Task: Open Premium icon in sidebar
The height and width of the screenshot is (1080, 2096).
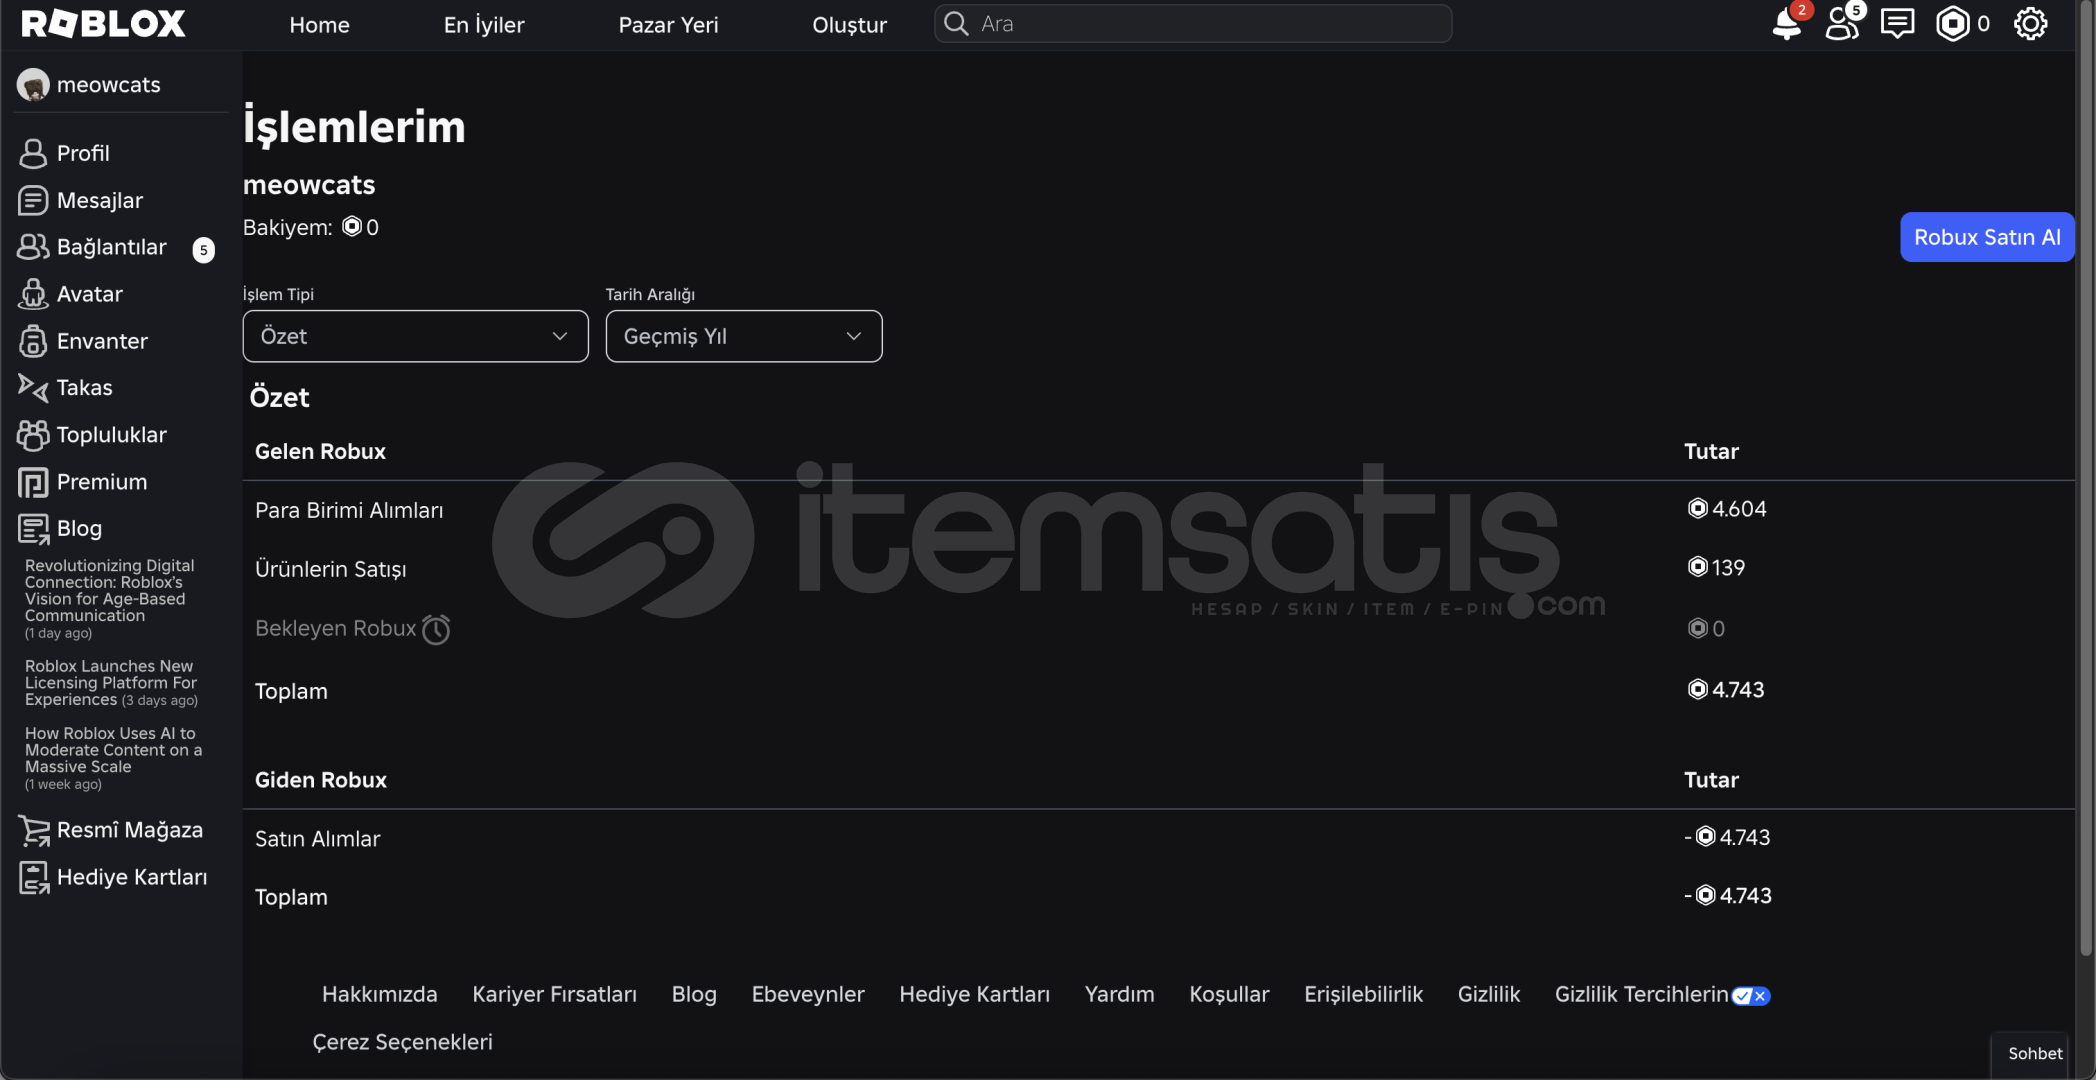Action: (x=33, y=482)
